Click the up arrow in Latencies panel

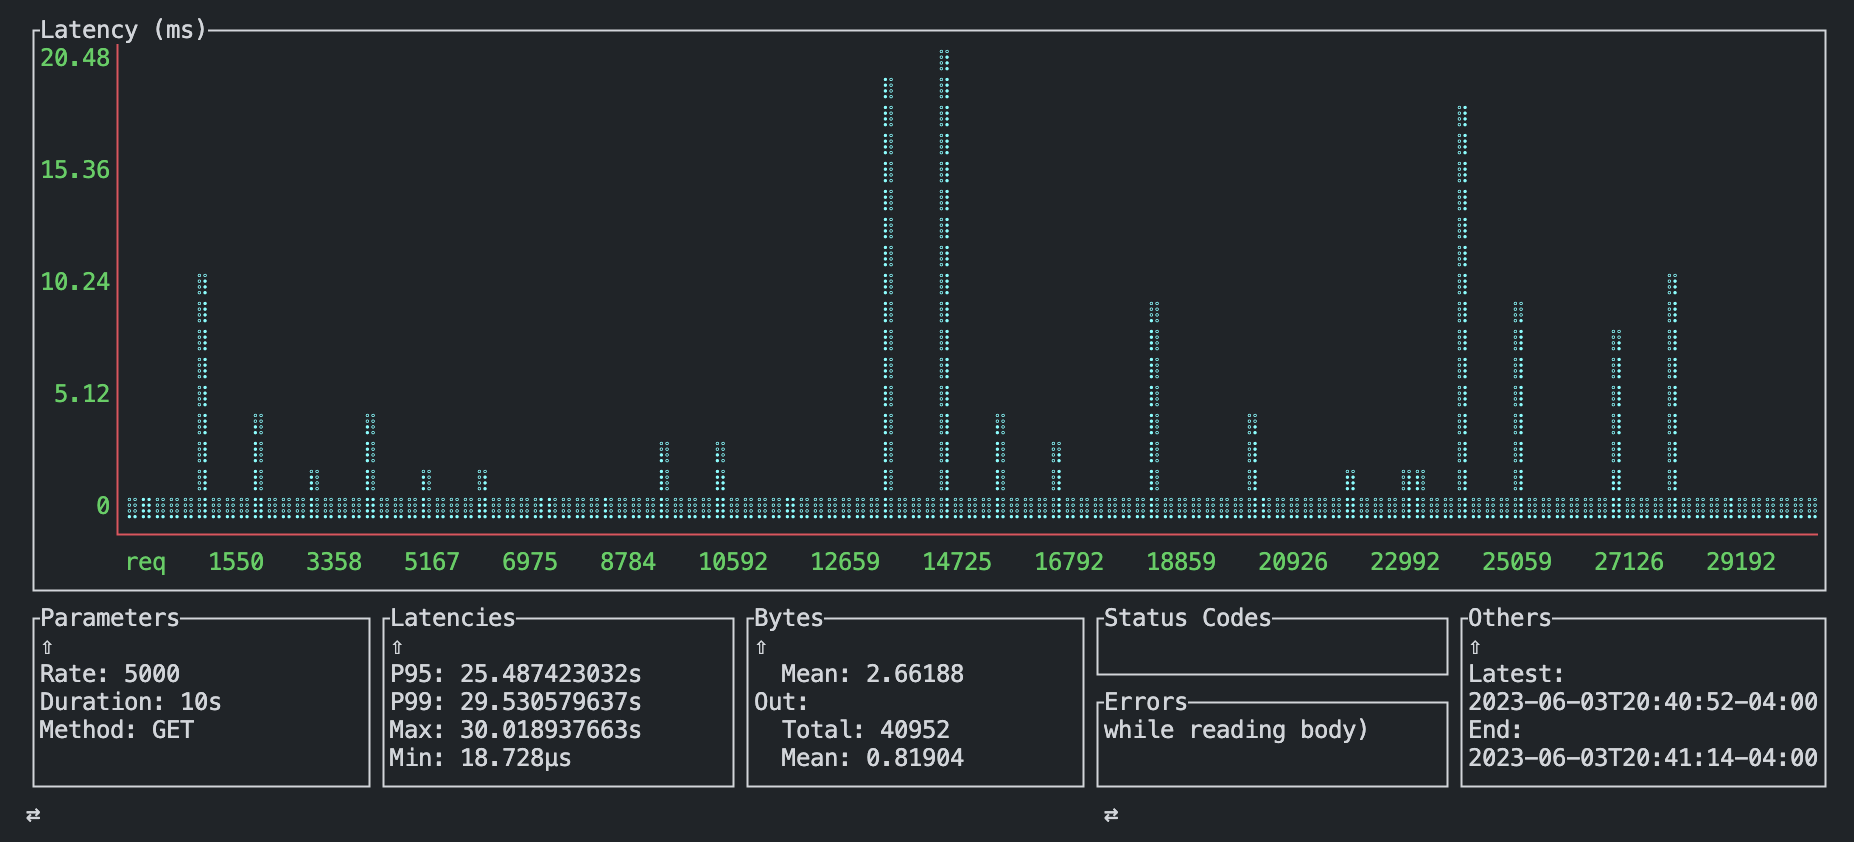click(x=397, y=647)
